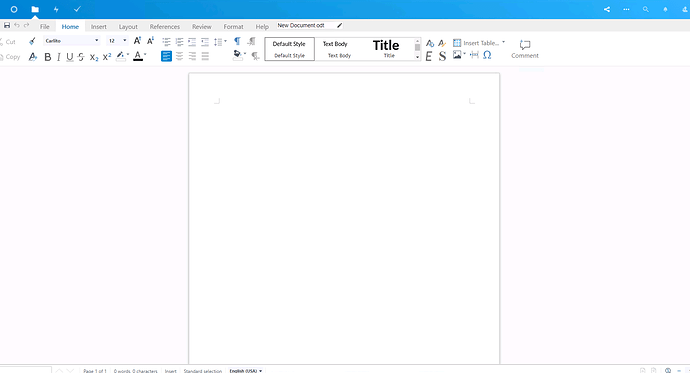Screen dimensions: 690x373
Task: Apply Subscript formatting
Action: click(94, 57)
